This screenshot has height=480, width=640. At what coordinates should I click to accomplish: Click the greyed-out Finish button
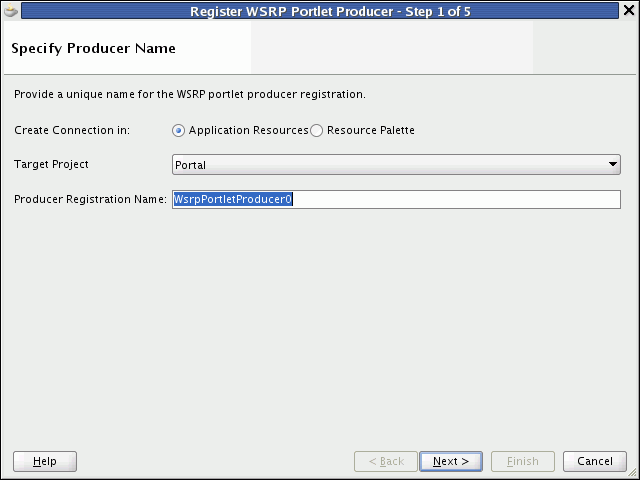pos(523,461)
